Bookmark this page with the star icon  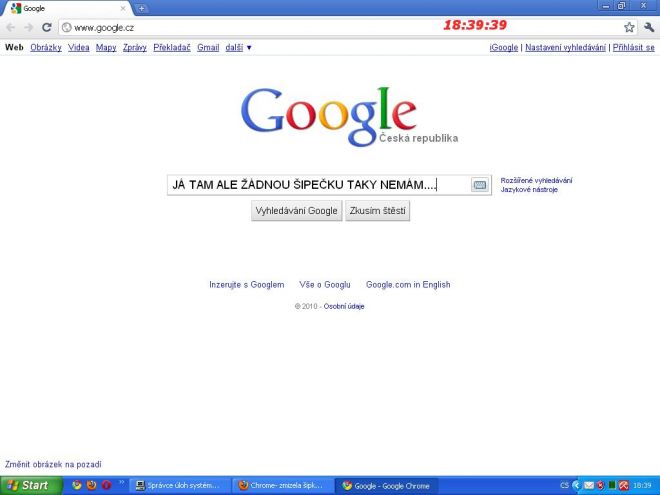click(x=629, y=28)
